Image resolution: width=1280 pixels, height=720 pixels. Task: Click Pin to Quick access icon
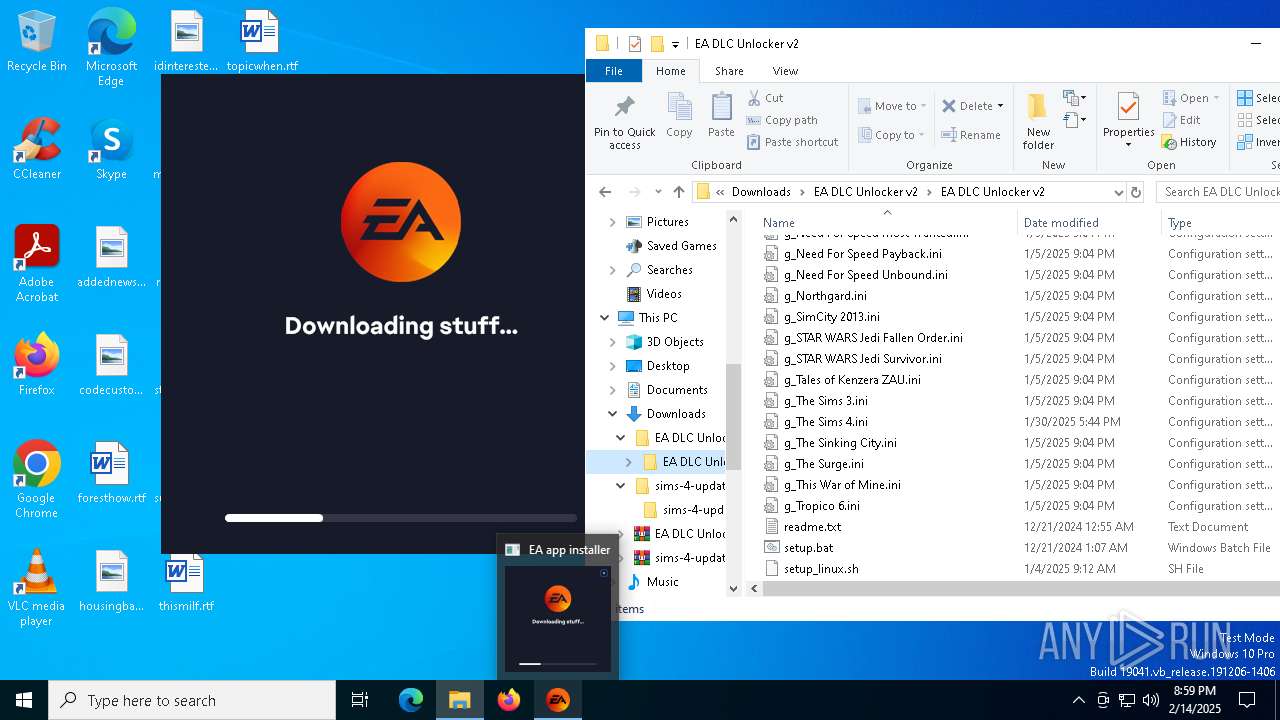(624, 122)
